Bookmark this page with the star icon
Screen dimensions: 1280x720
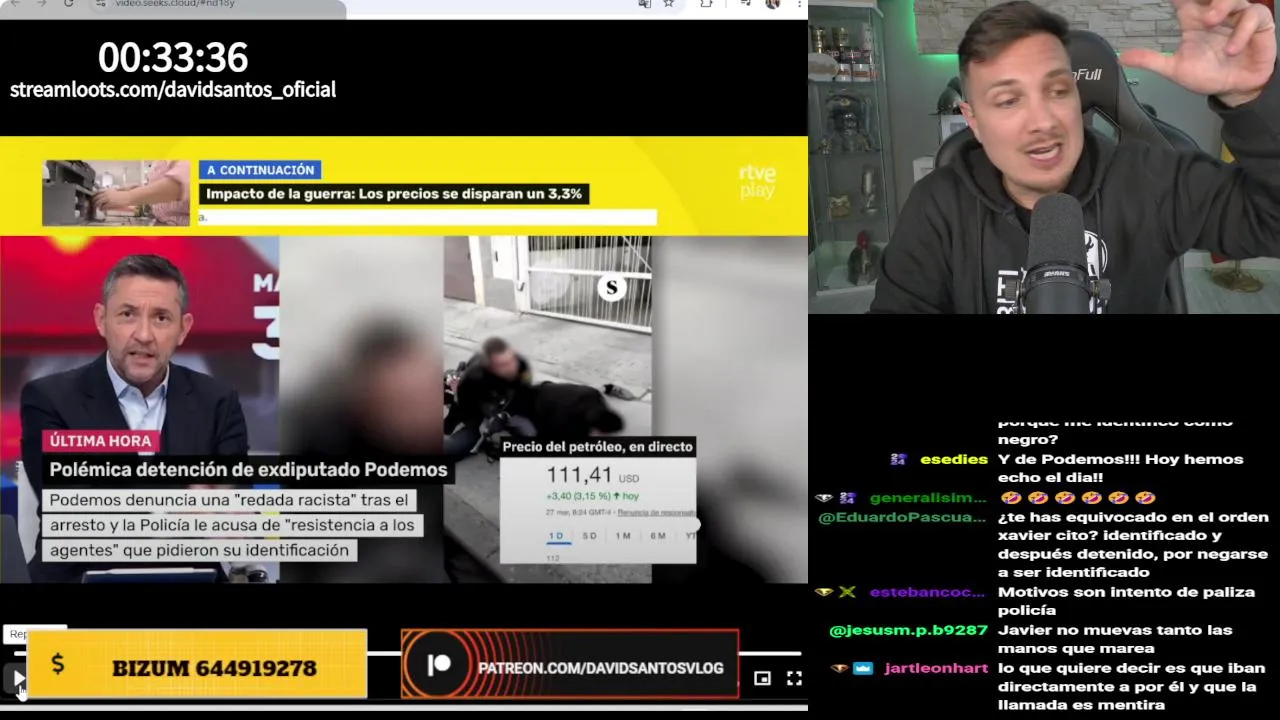tap(668, 4)
